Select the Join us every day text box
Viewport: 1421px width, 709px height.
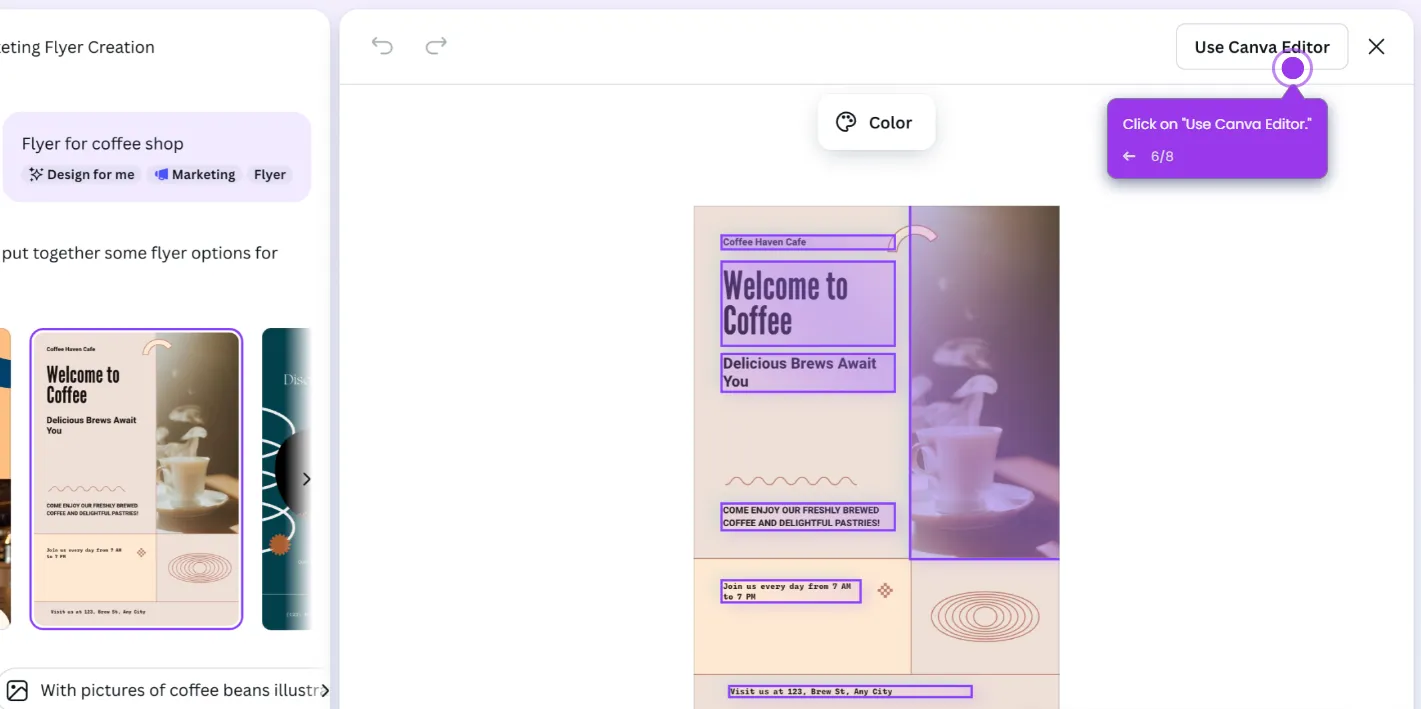point(791,591)
